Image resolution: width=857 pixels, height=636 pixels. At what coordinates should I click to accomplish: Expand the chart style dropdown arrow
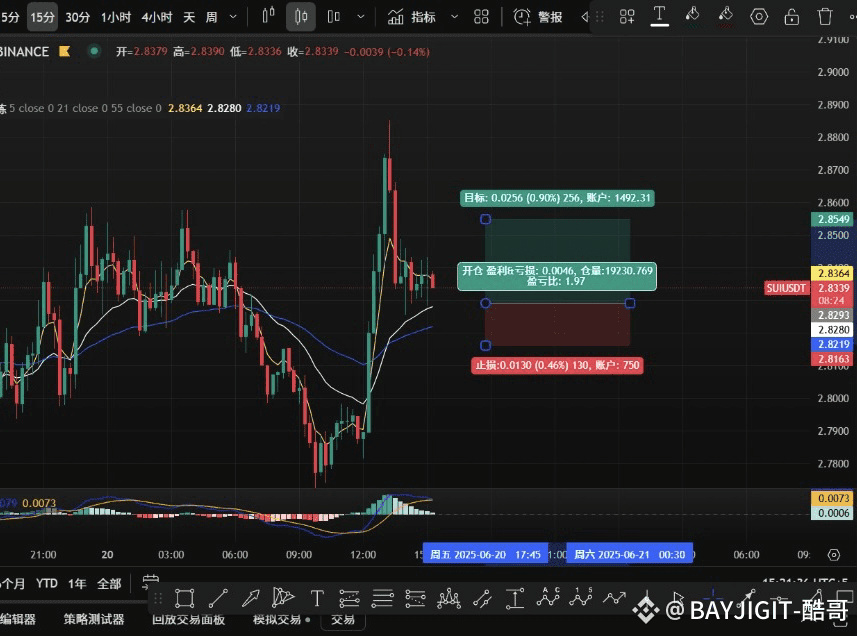(x=361, y=17)
